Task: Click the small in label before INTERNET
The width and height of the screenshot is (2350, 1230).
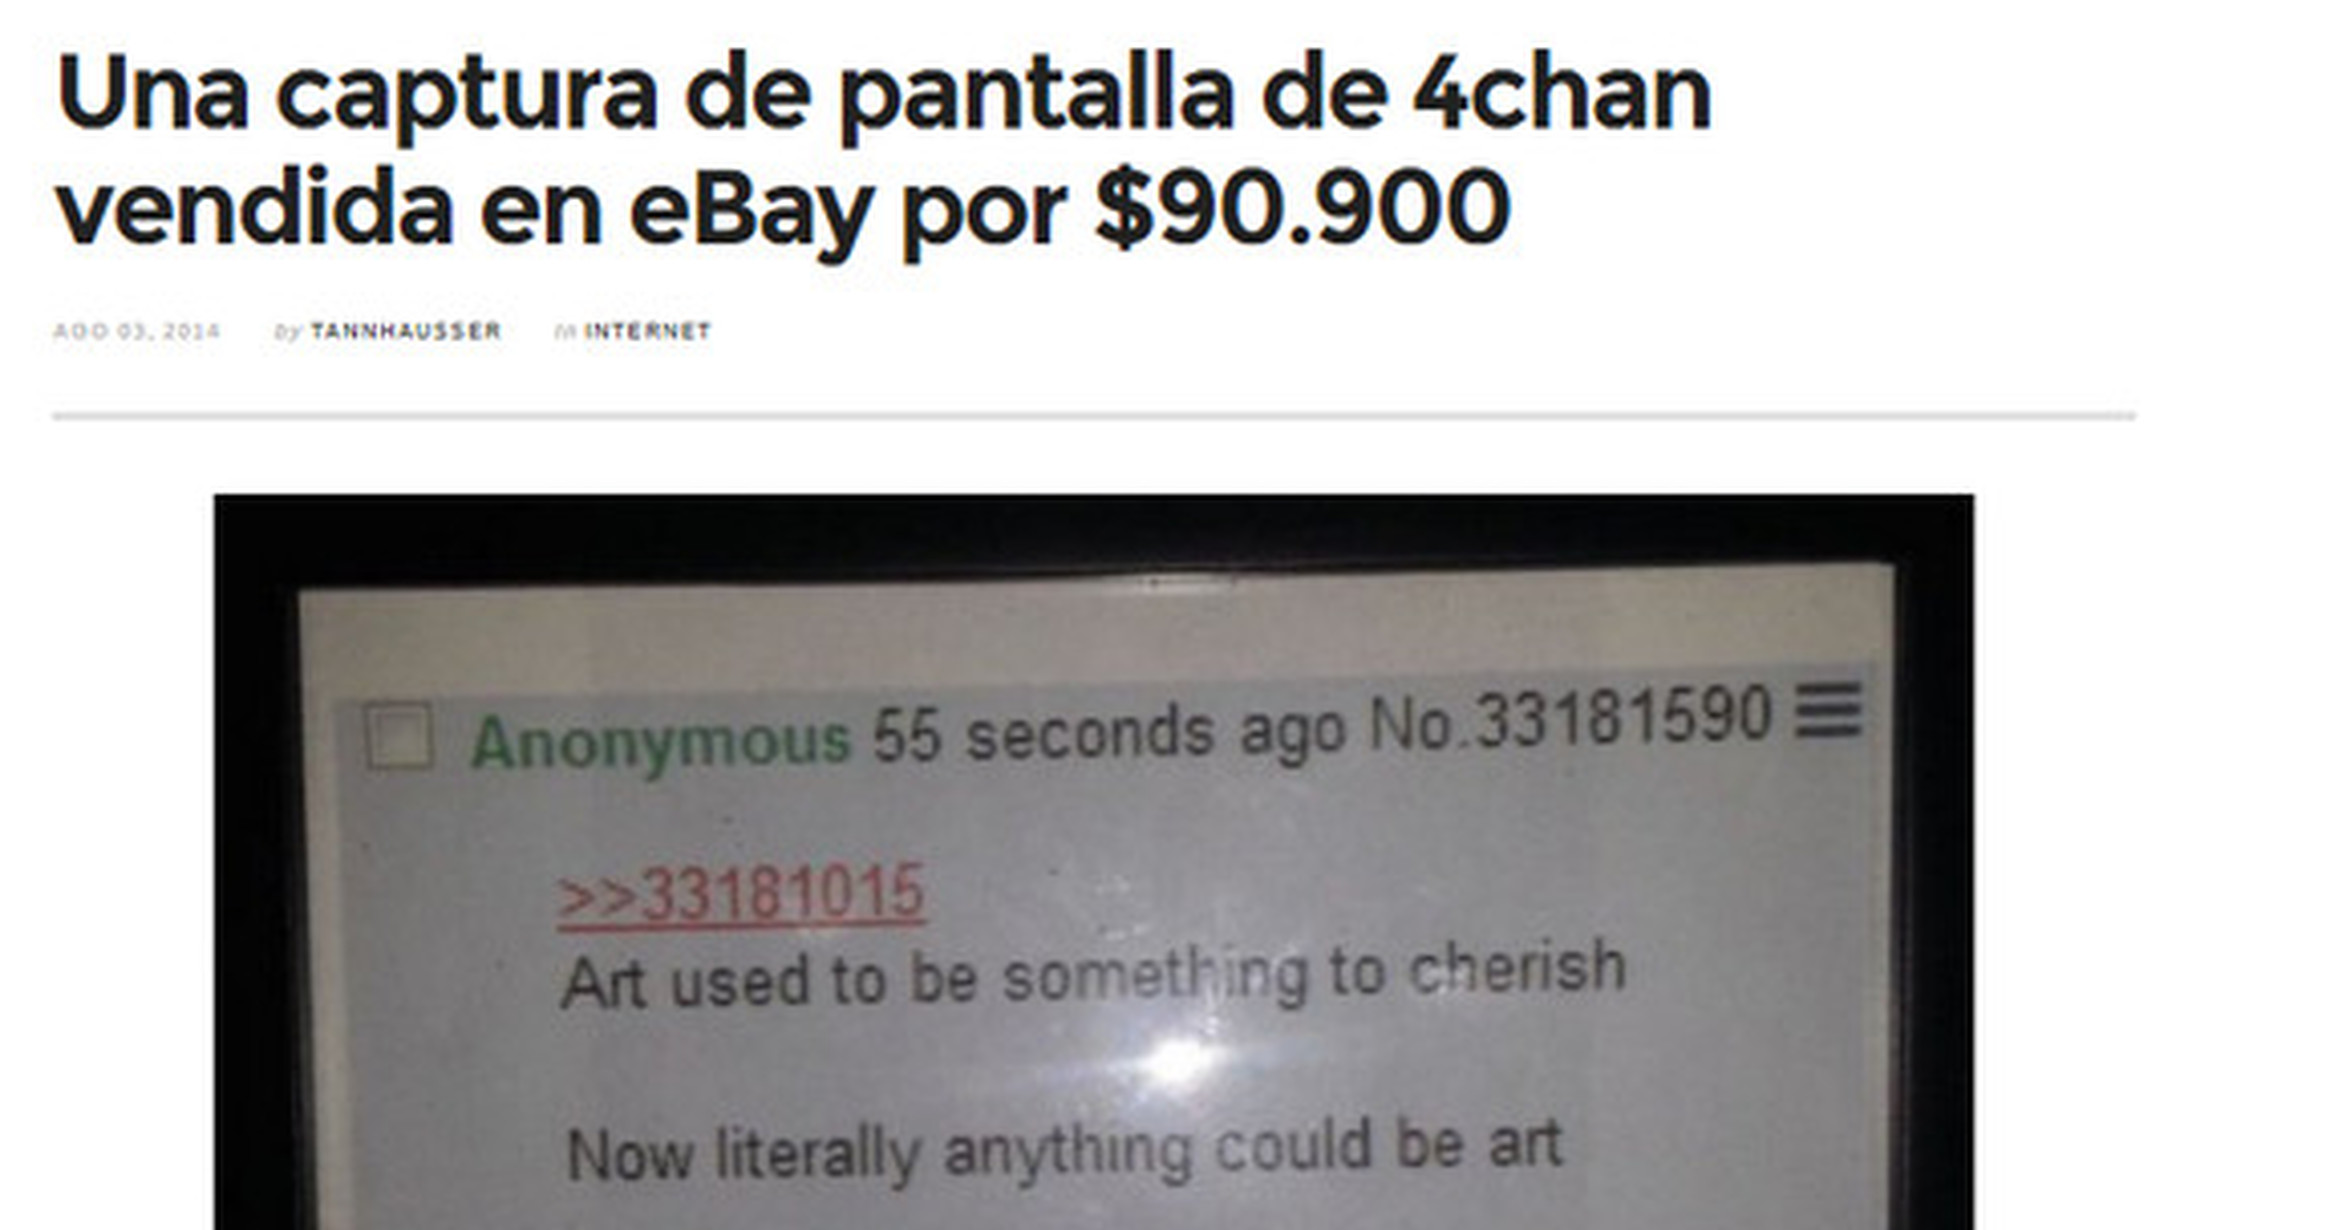Action: pyautogui.click(x=565, y=331)
